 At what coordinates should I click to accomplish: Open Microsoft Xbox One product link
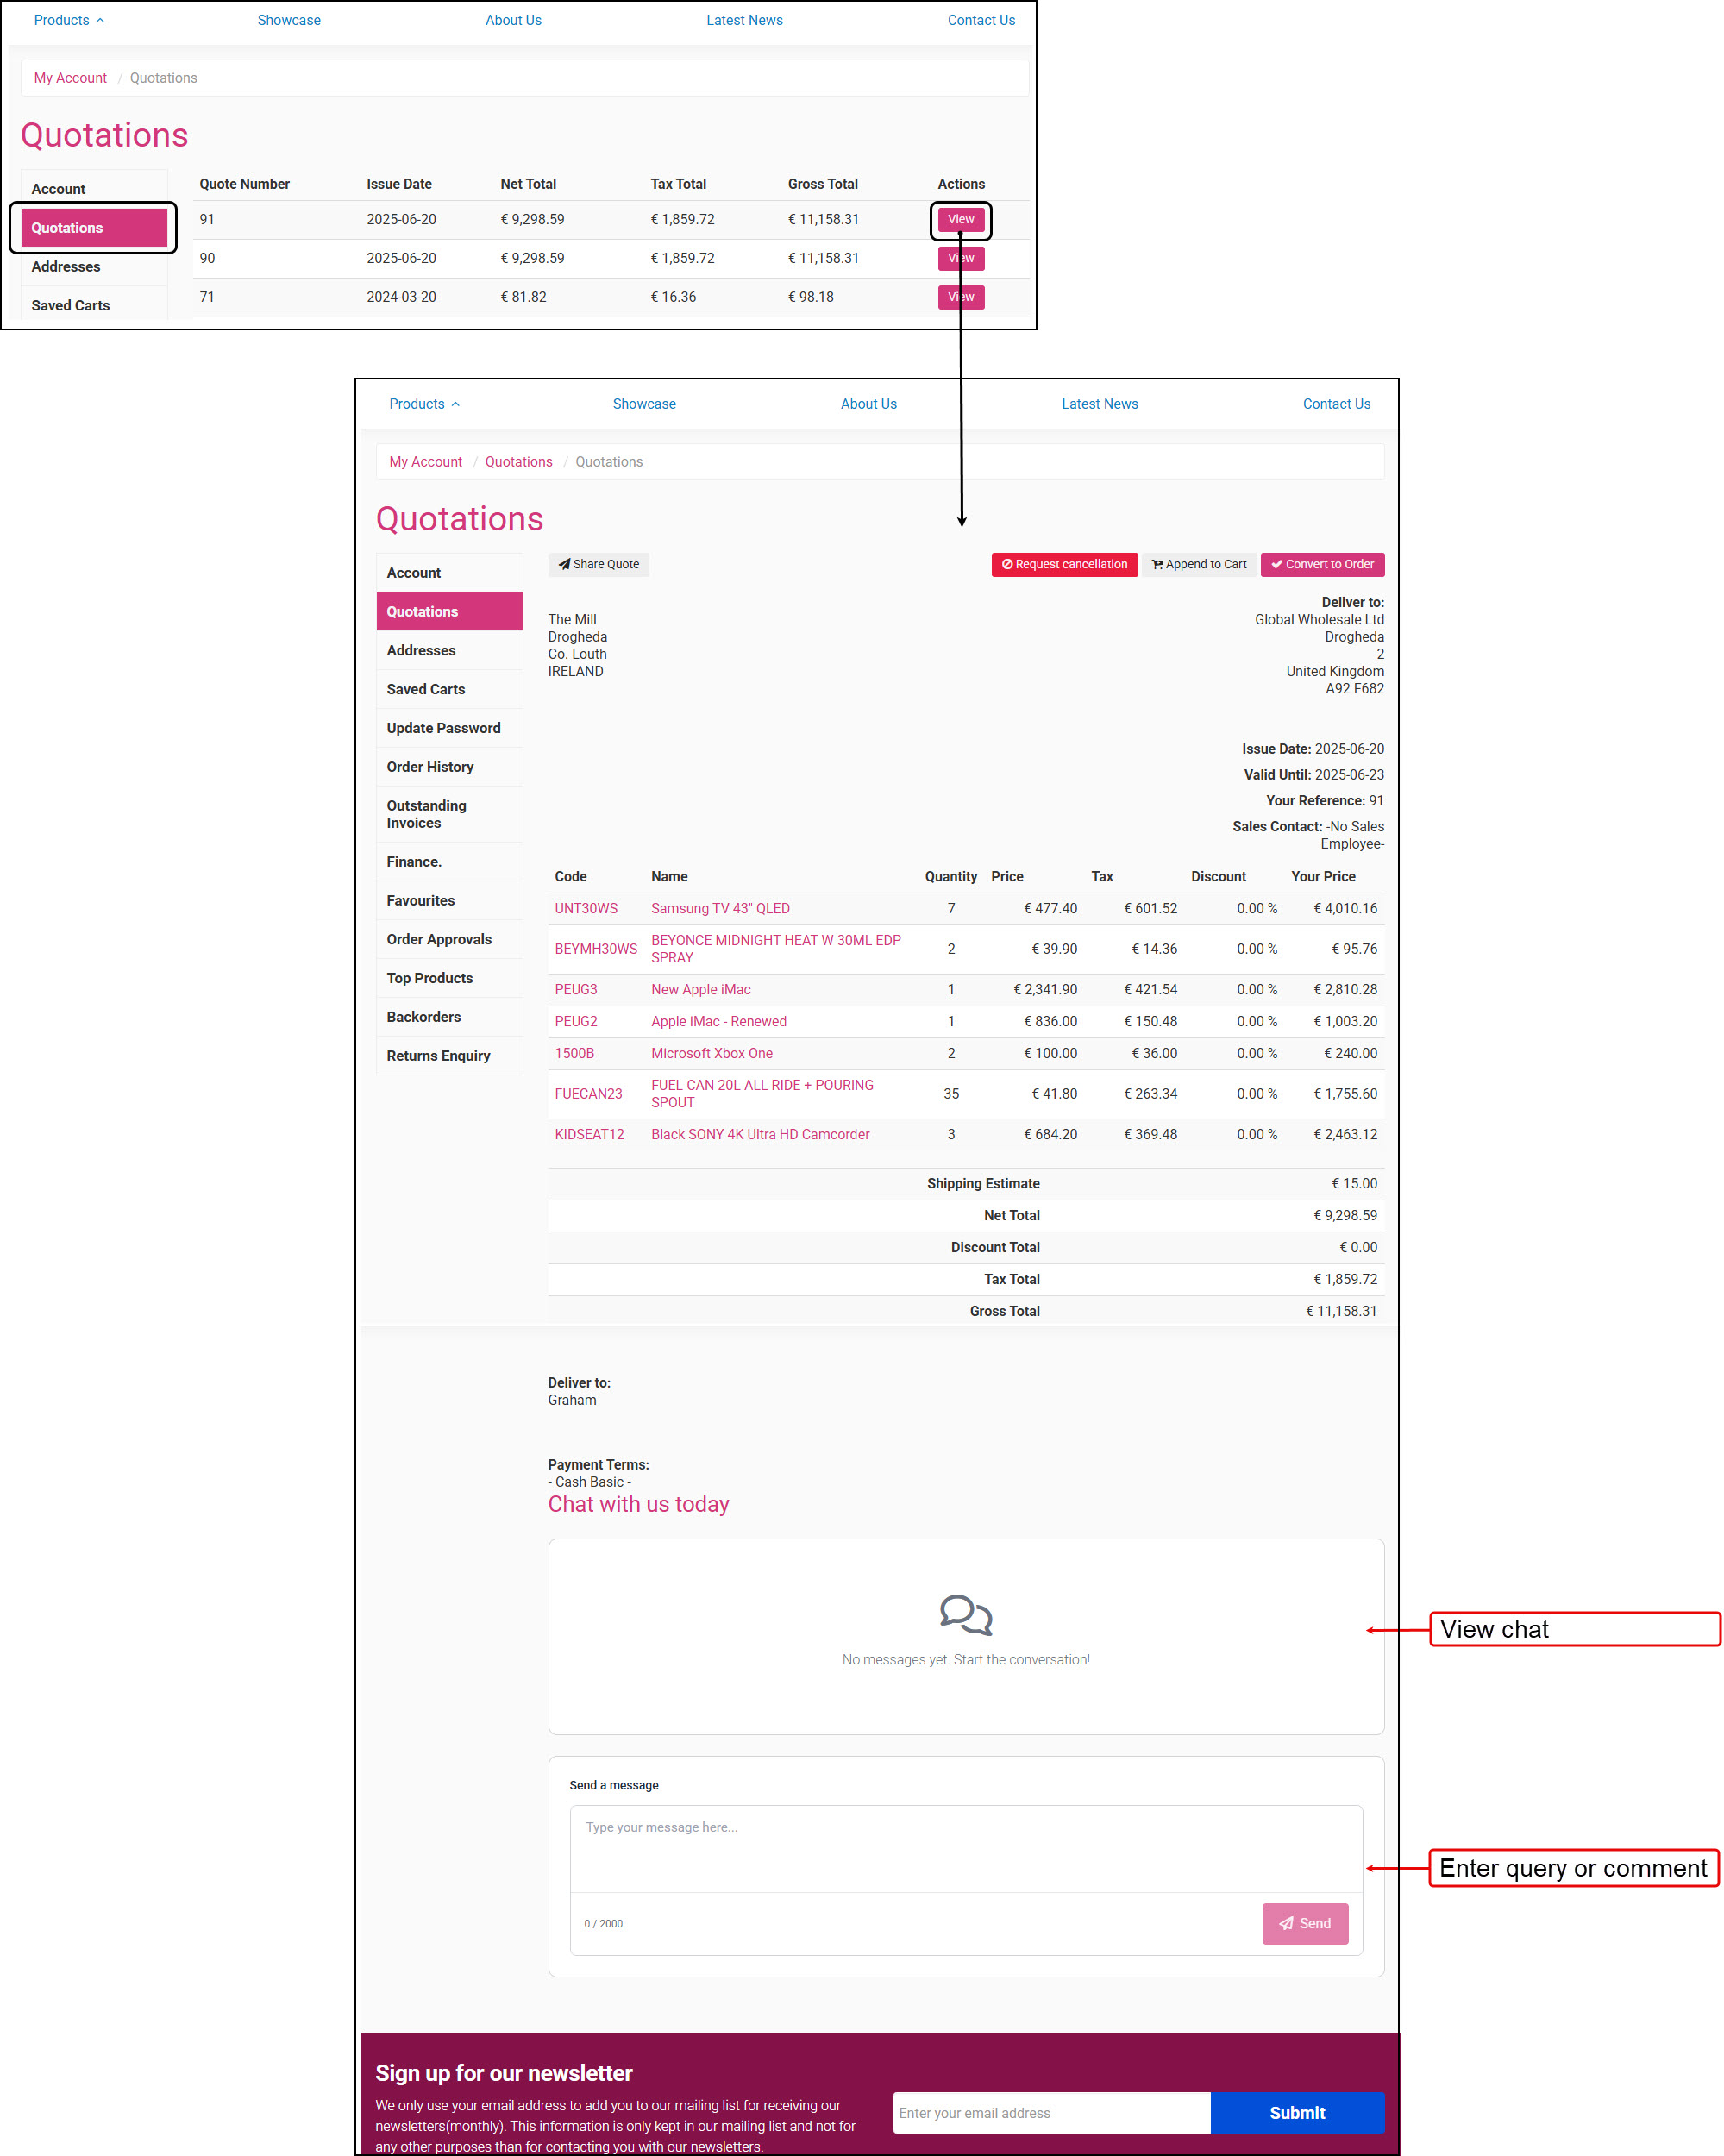(x=712, y=1053)
